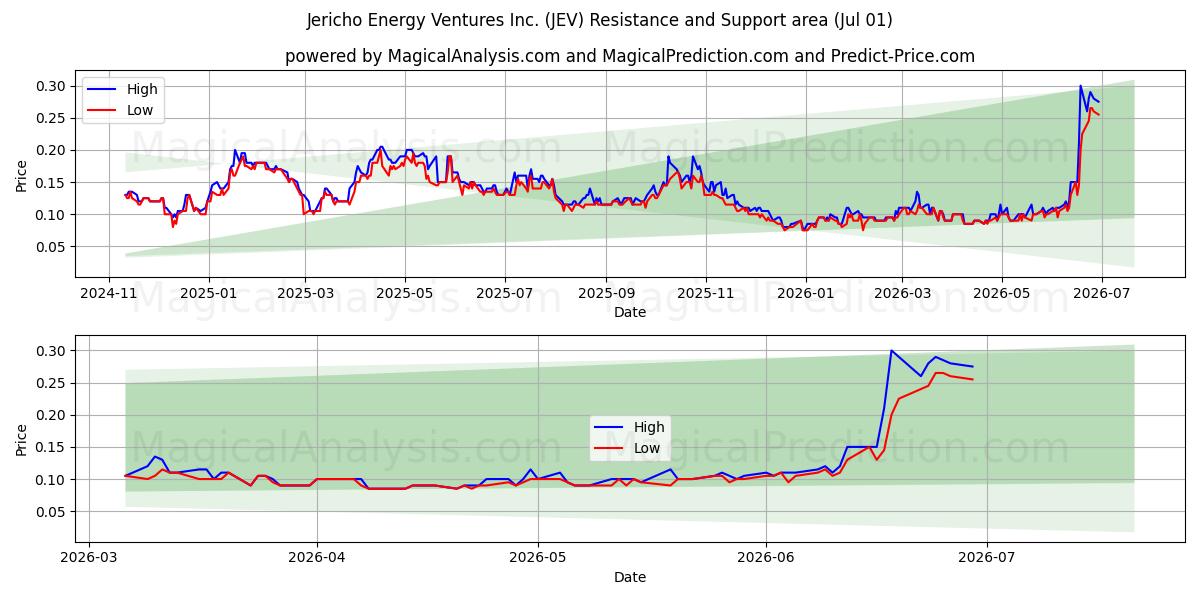Click the '0.15' y-axis tick in top chart

(x=51, y=183)
